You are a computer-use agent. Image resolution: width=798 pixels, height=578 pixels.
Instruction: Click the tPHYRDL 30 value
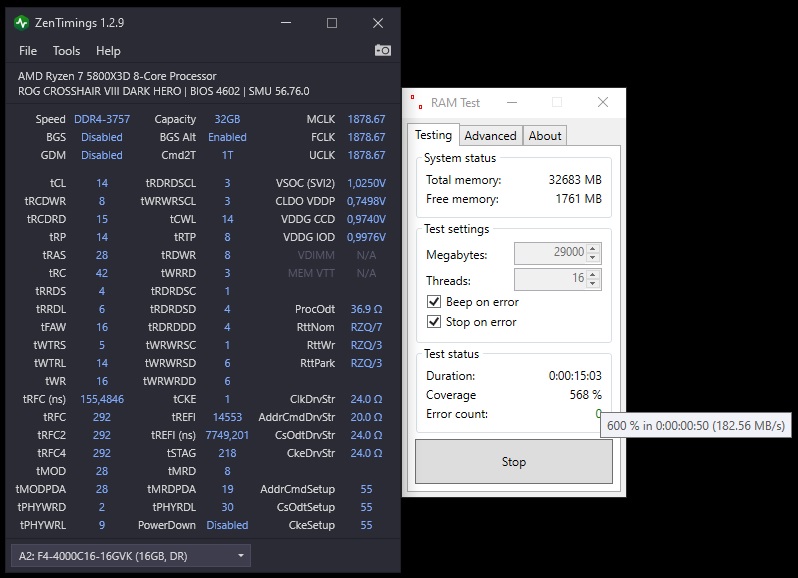pyautogui.click(x=227, y=507)
